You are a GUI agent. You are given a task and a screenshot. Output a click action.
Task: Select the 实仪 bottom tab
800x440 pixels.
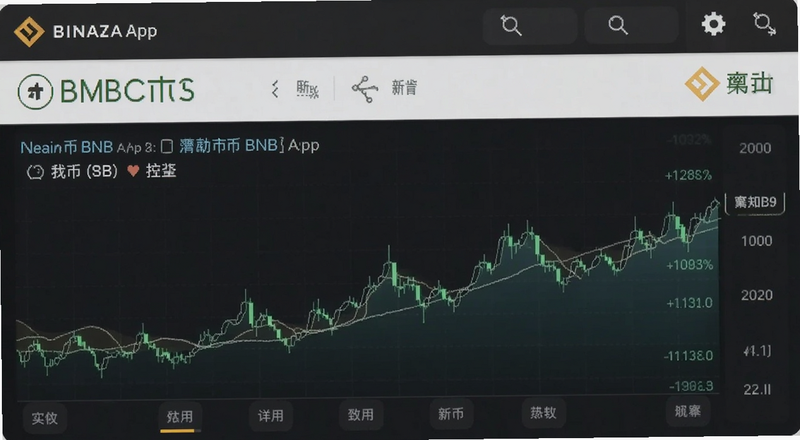[x=44, y=419]
